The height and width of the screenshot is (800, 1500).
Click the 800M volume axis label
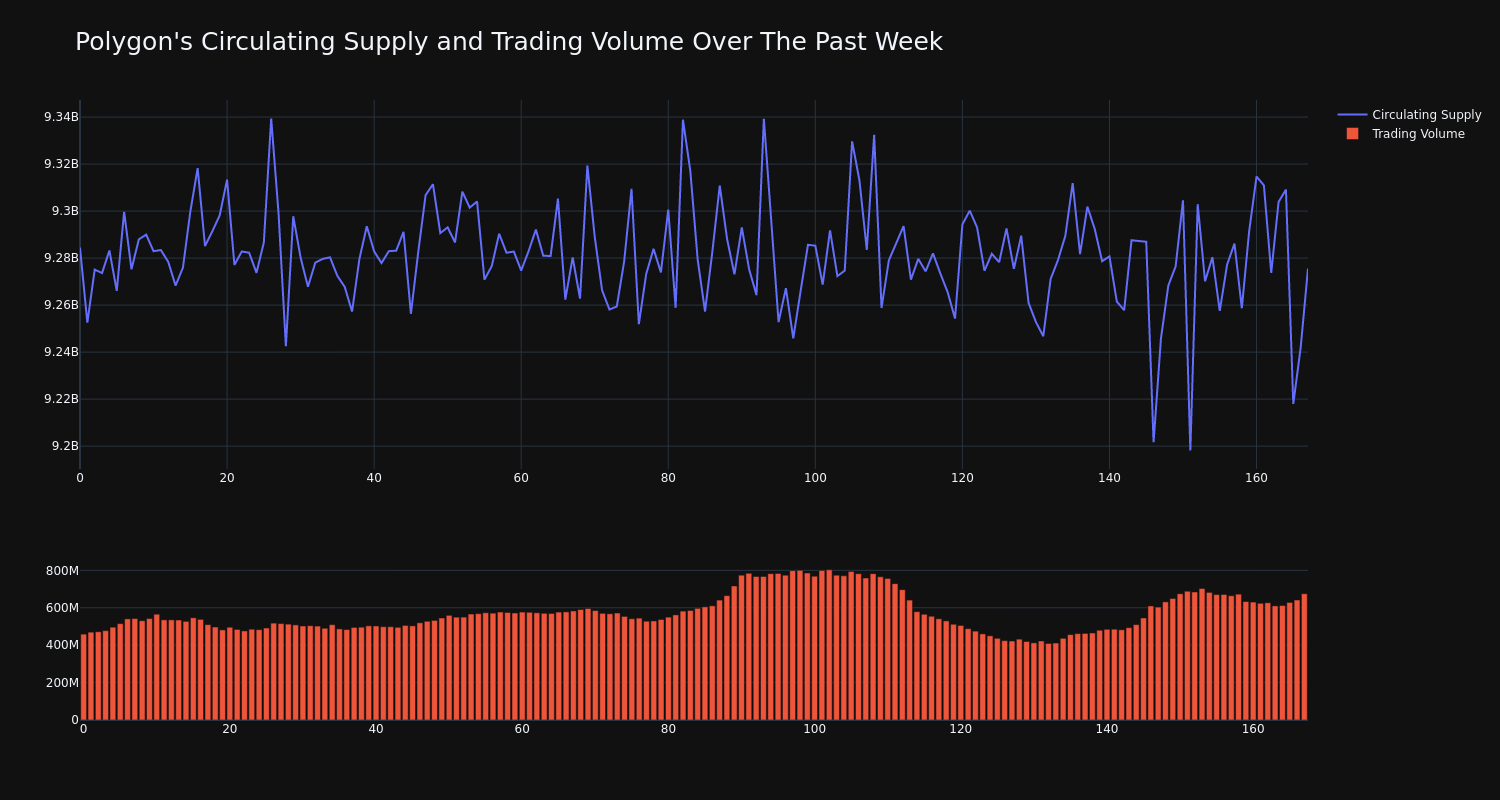(61, 571)
